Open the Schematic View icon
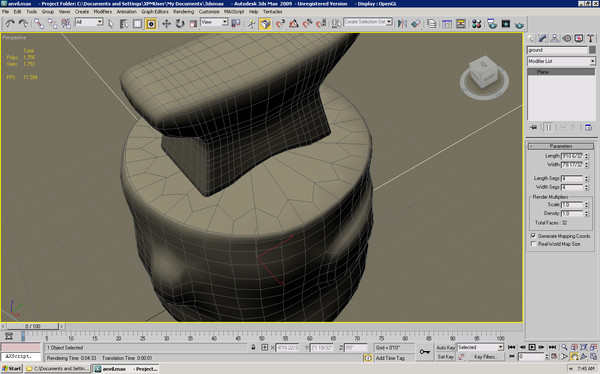The height and width of the screenshot is (374, 600). pos(460,24)
